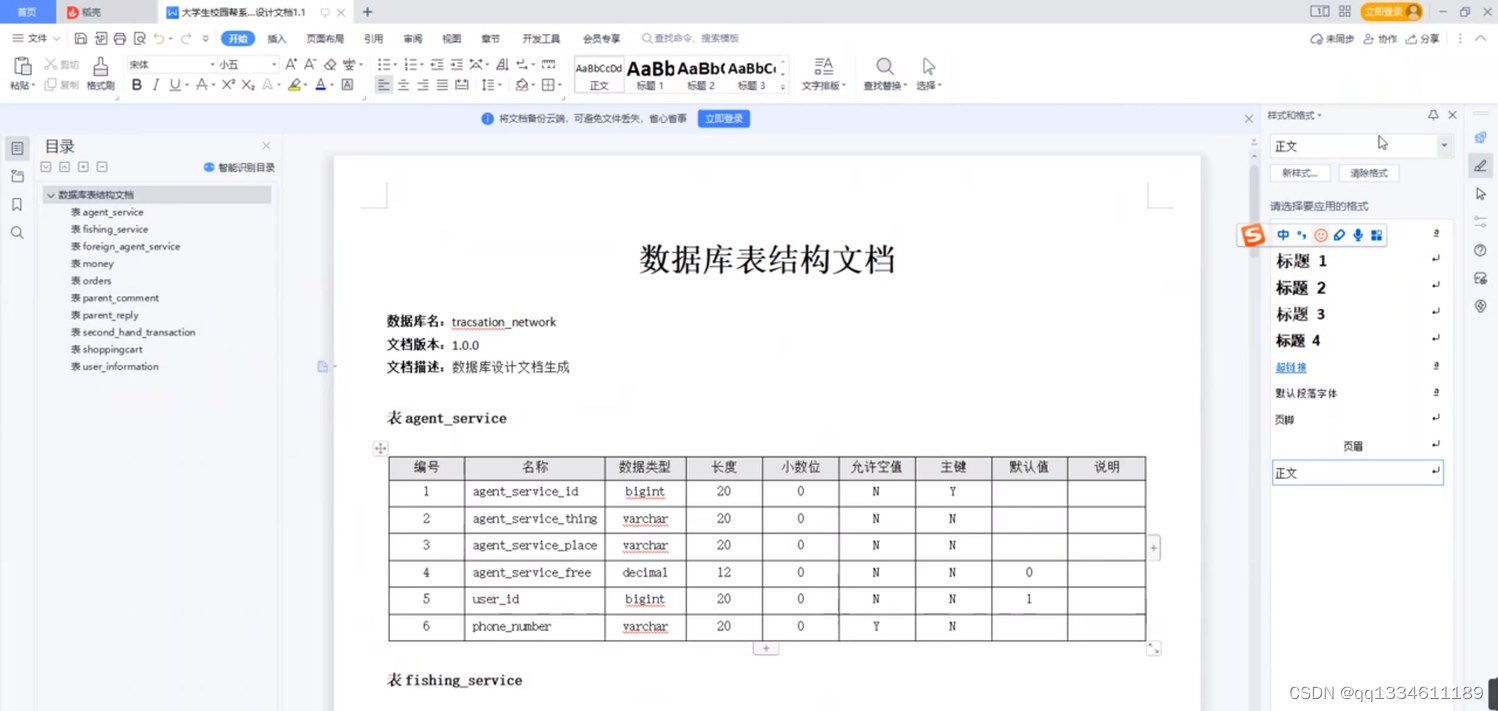Click the 立即登录 backup banner button

[x=723, y=118]
